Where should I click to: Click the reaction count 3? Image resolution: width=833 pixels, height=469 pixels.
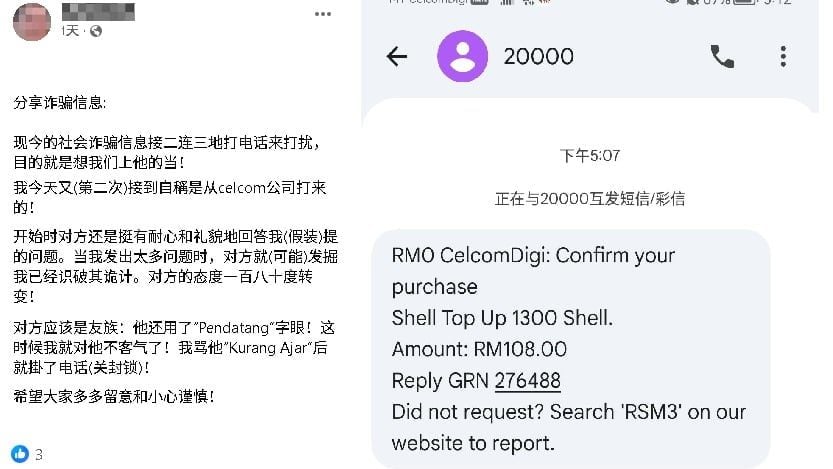tap(39, 454)
